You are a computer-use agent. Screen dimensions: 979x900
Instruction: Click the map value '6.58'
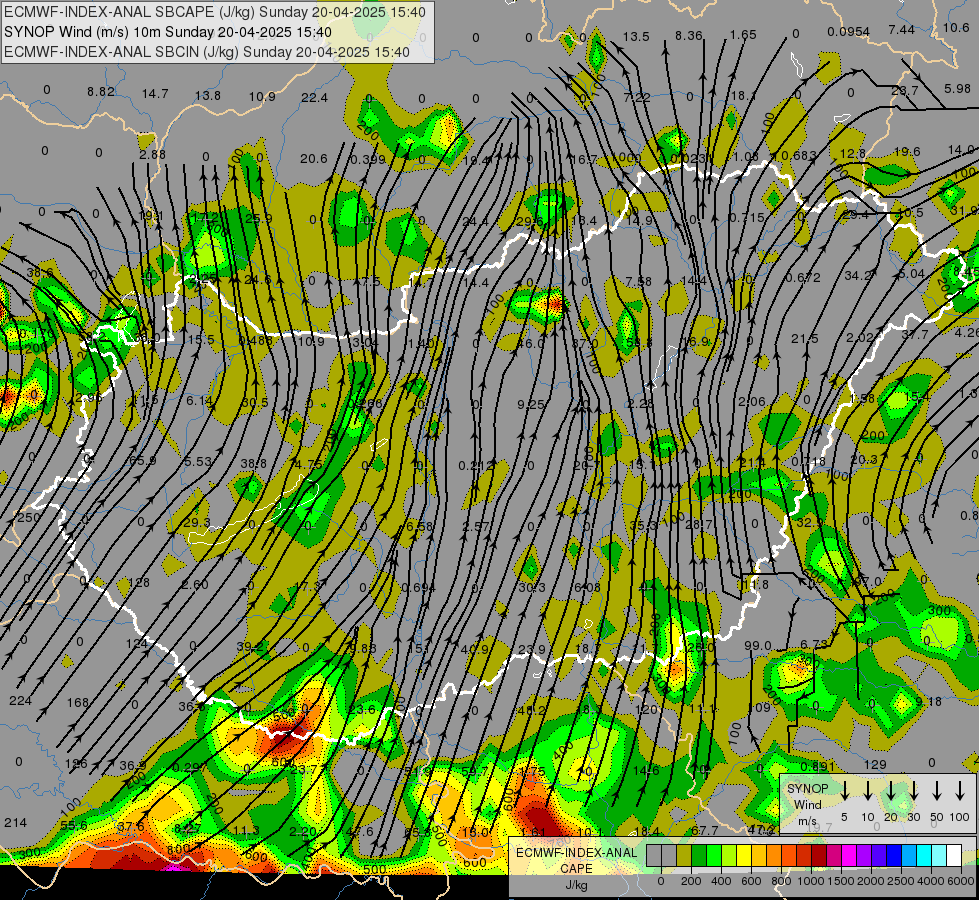tap(420, 527)
